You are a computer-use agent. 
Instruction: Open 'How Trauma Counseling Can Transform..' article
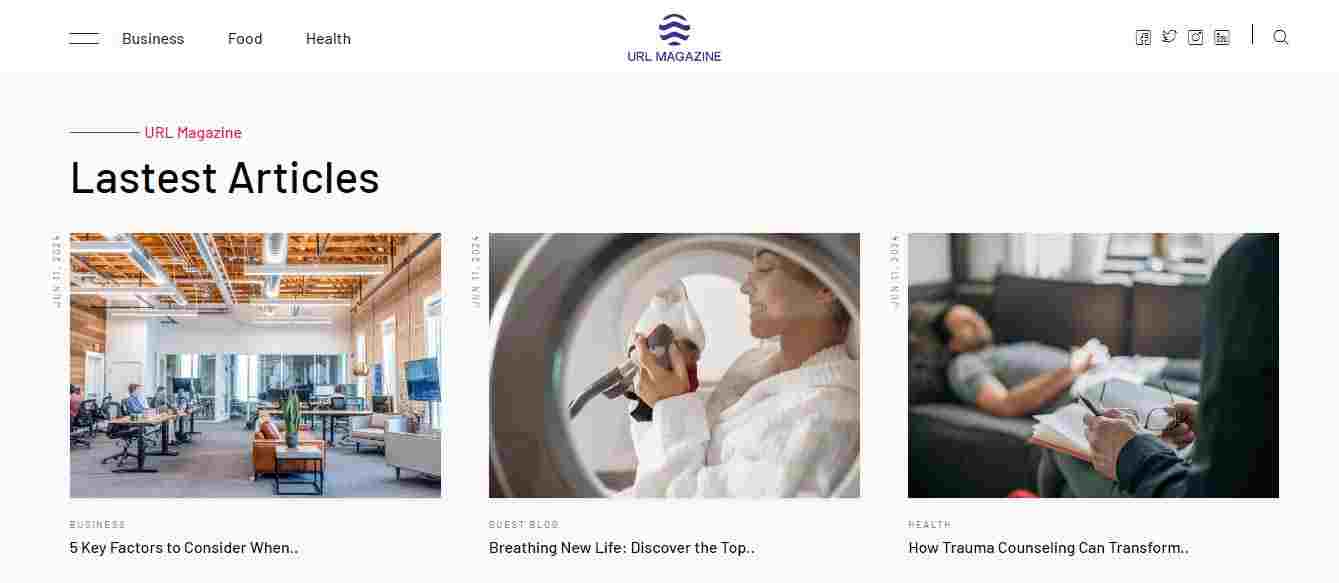(x=1048, y=548)
